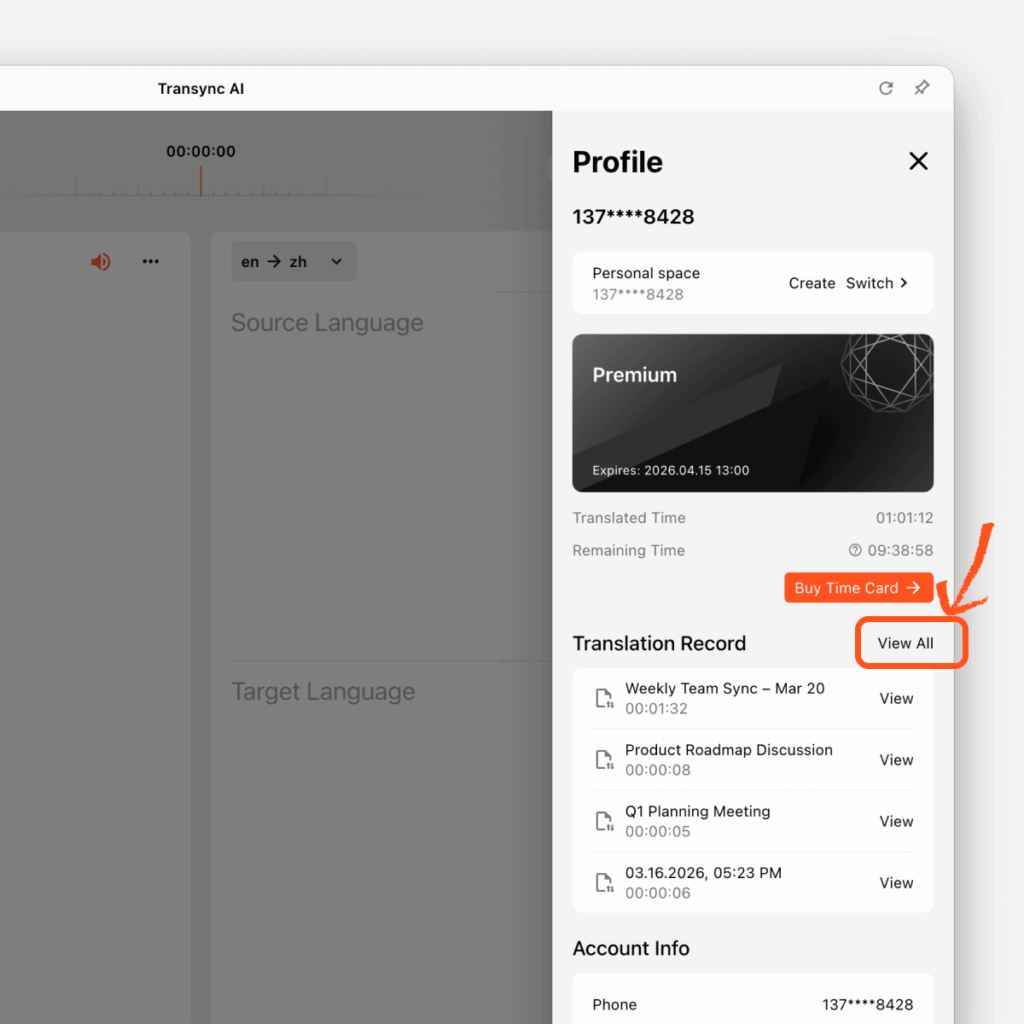Image resolution: width=1024 pixels, height=1024 pixels.
Task: Click the document icon for Q1 Planning Meeting
Action: pyautogui.click(x=604, y=820)
